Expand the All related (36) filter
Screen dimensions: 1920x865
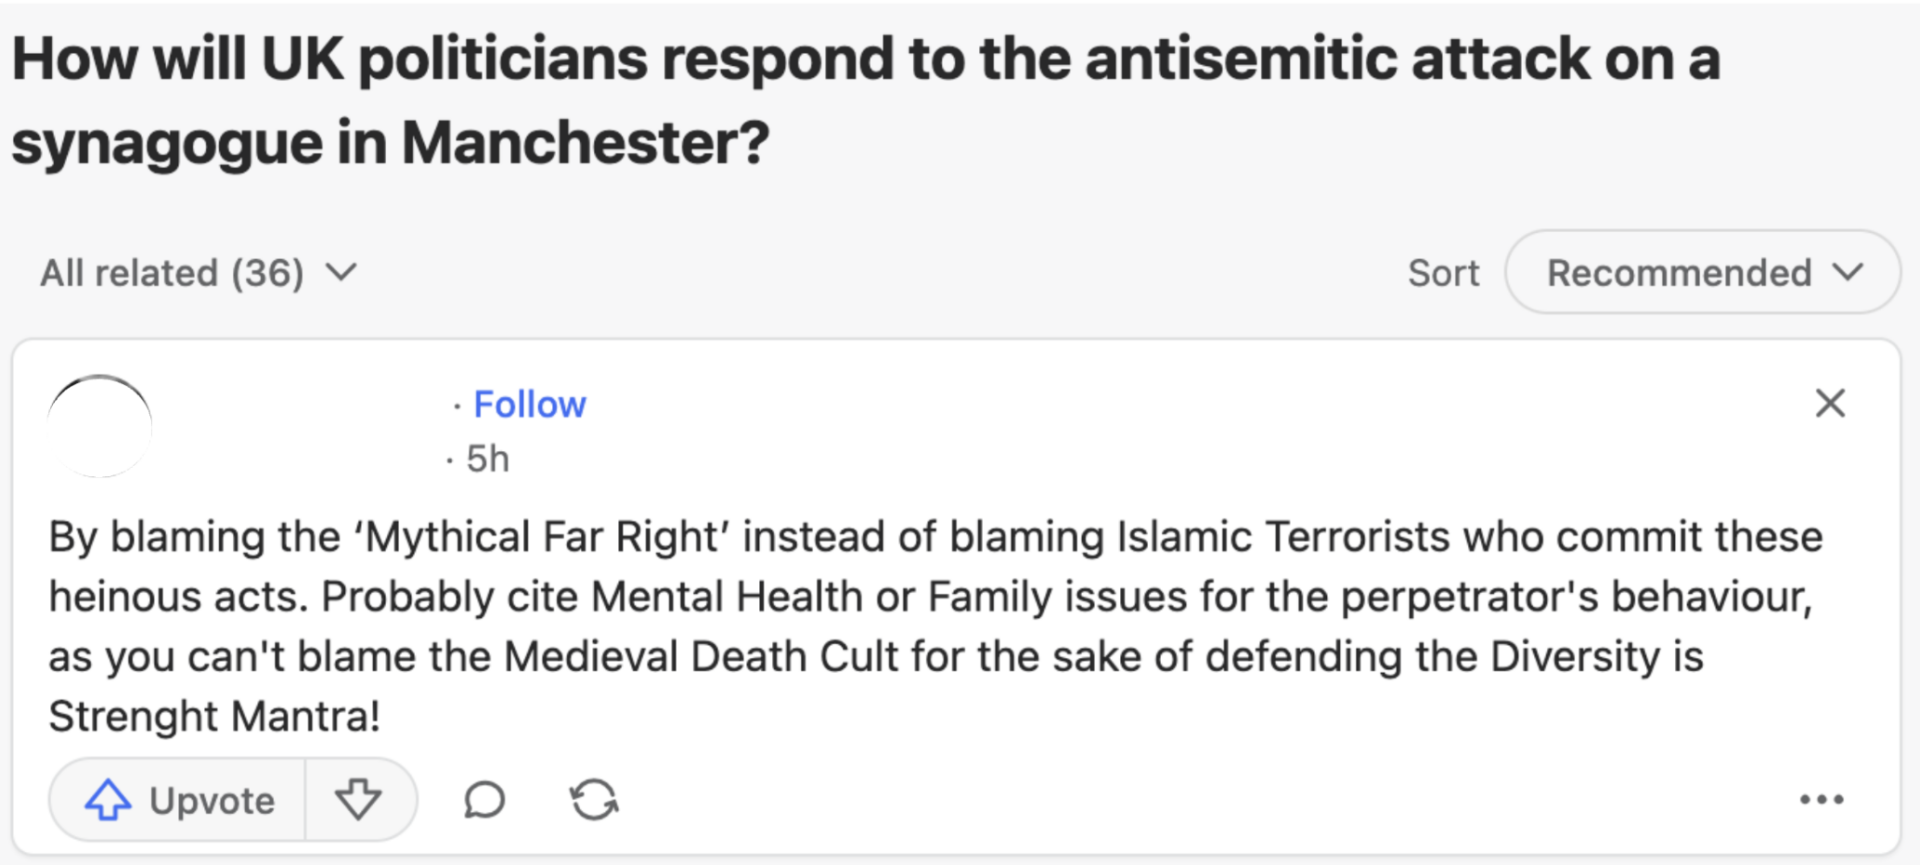(172, 272)
